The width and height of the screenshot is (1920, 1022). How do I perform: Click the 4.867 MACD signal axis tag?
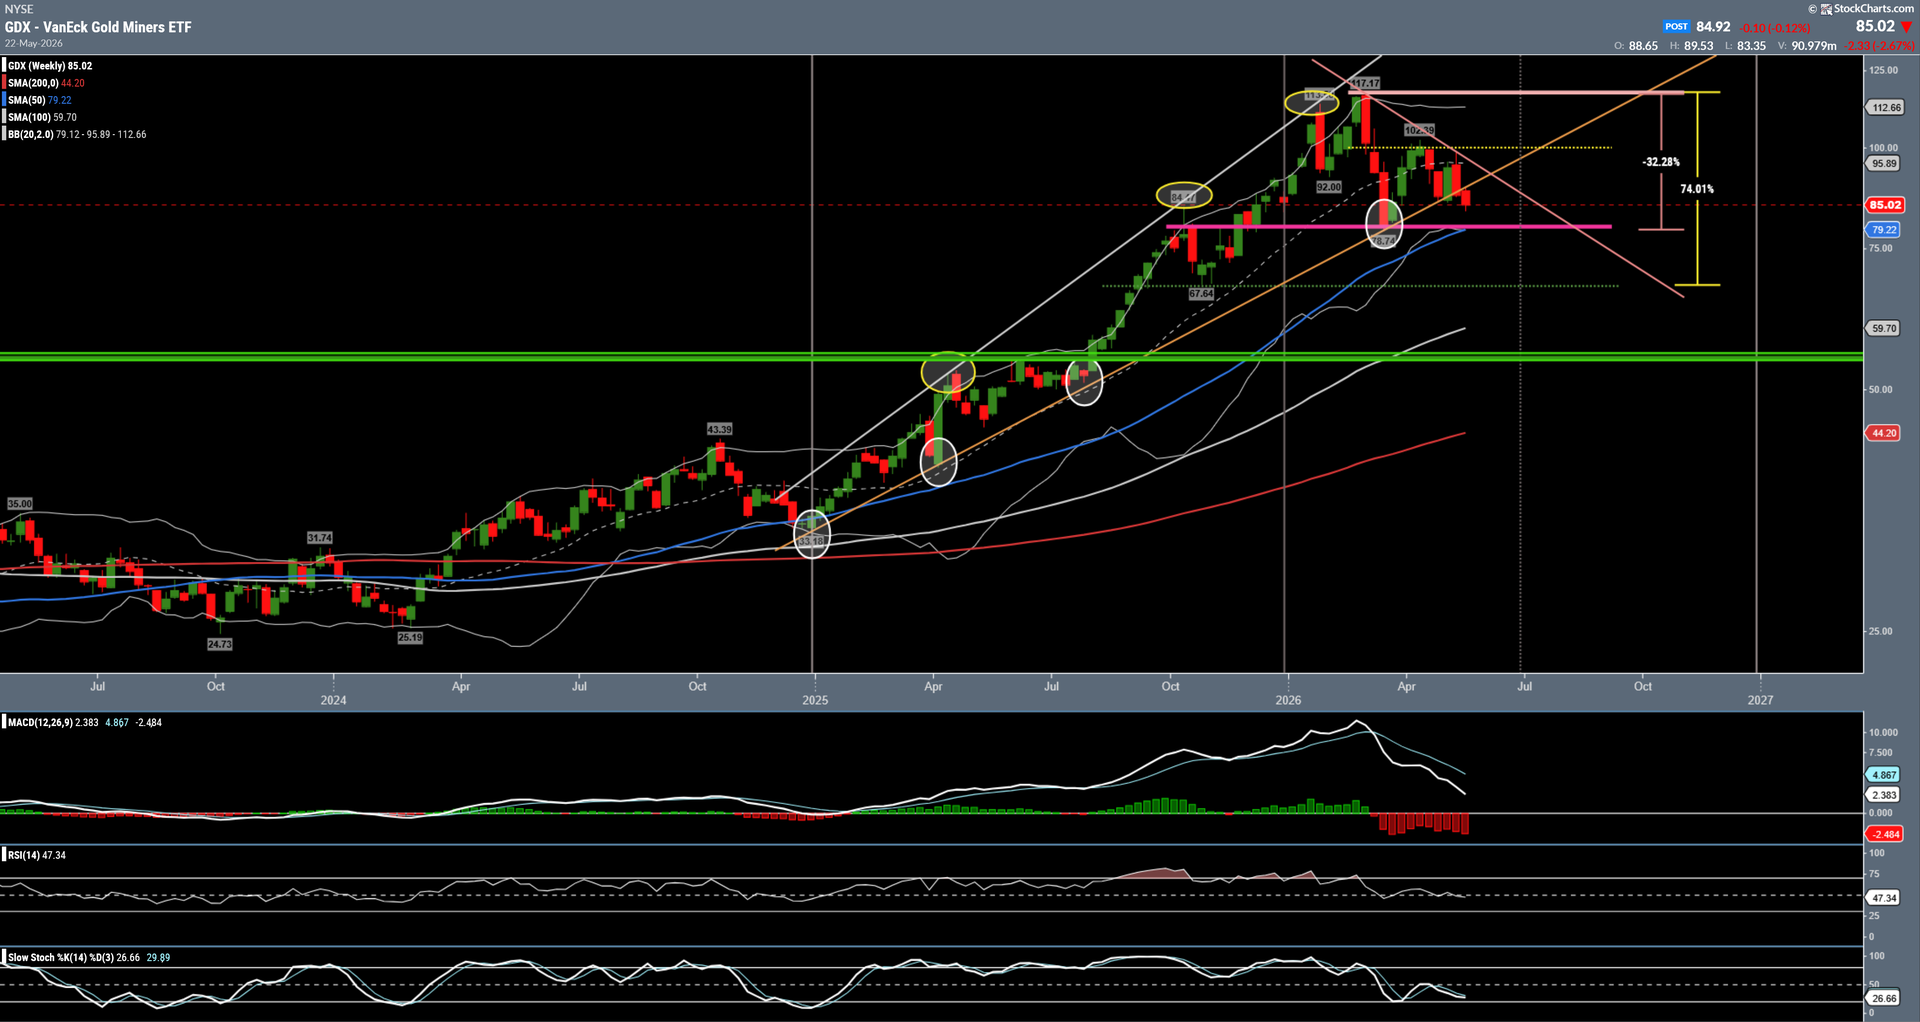(1884, 775)
